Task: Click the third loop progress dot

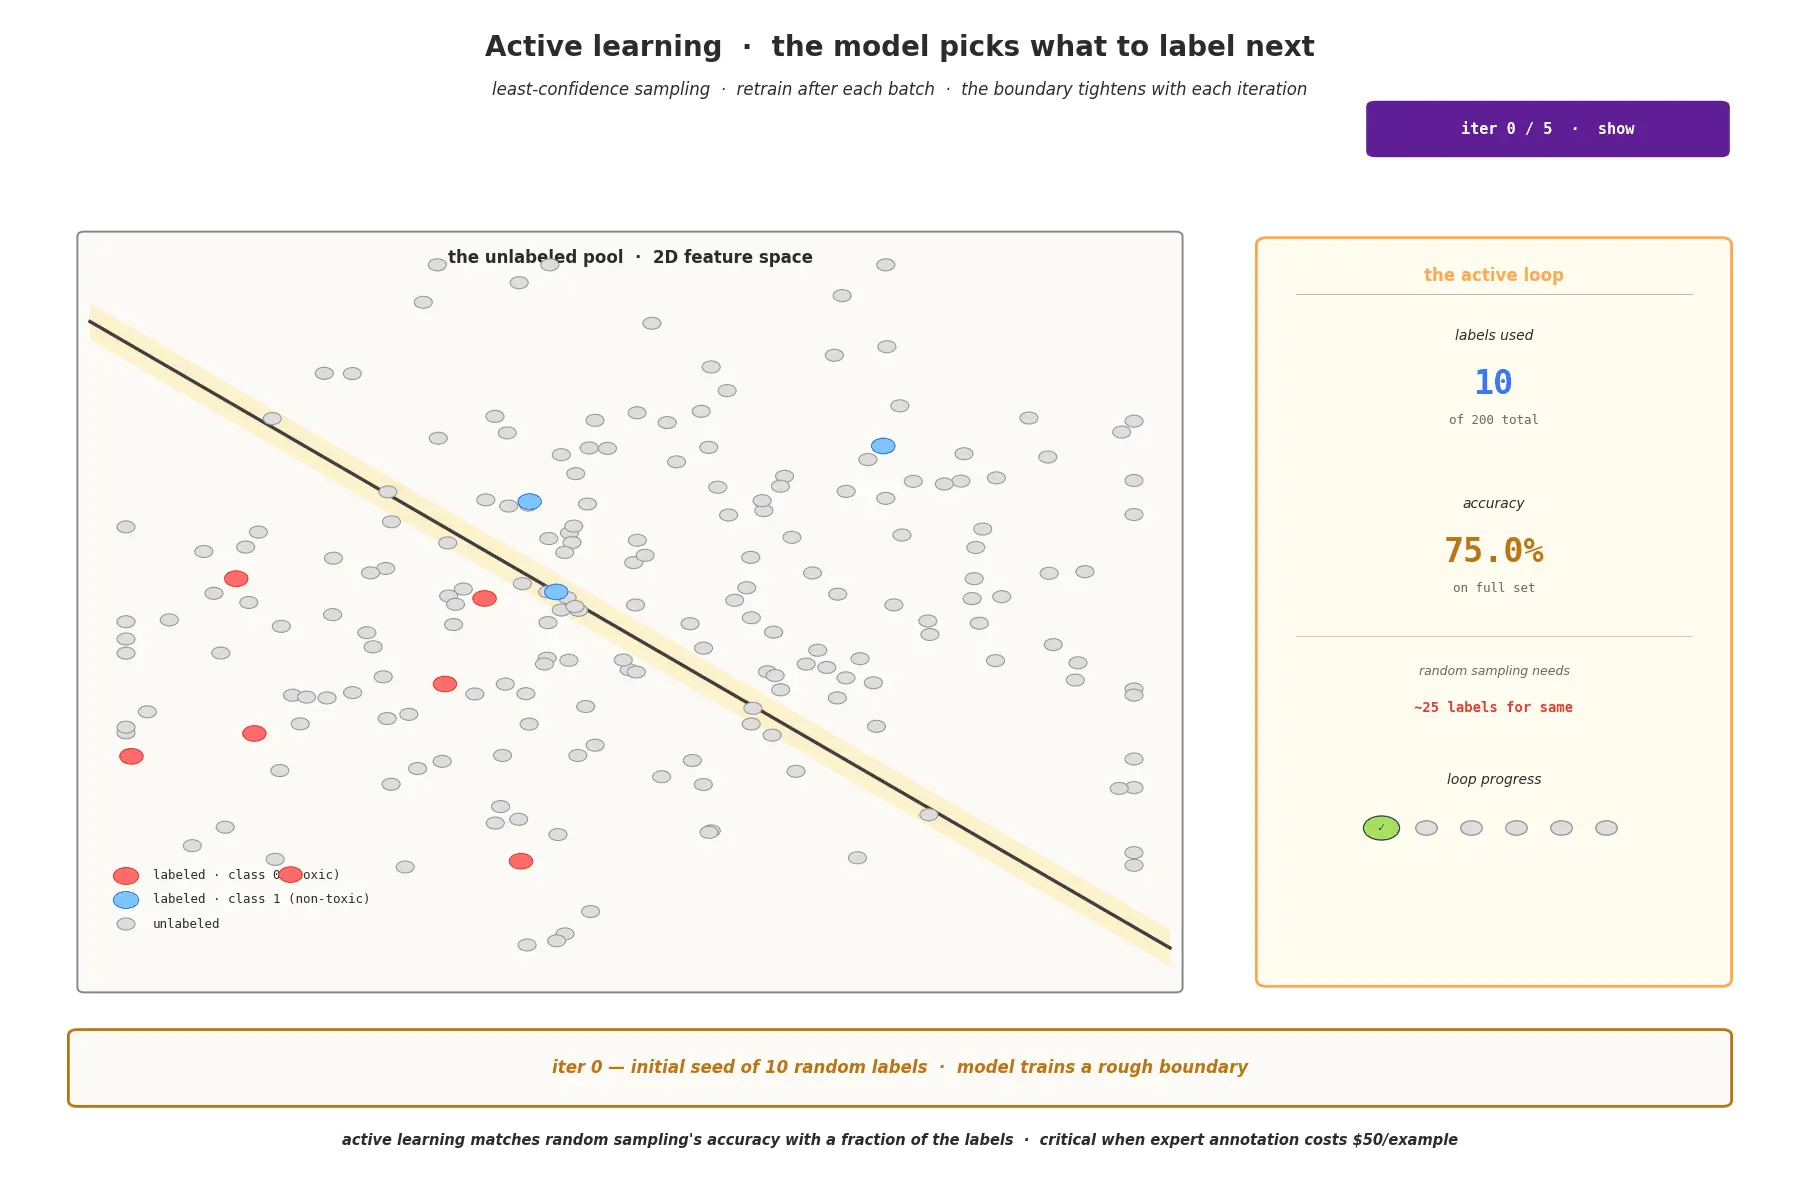Action: pyautogui.click(x=1471, y=828)
